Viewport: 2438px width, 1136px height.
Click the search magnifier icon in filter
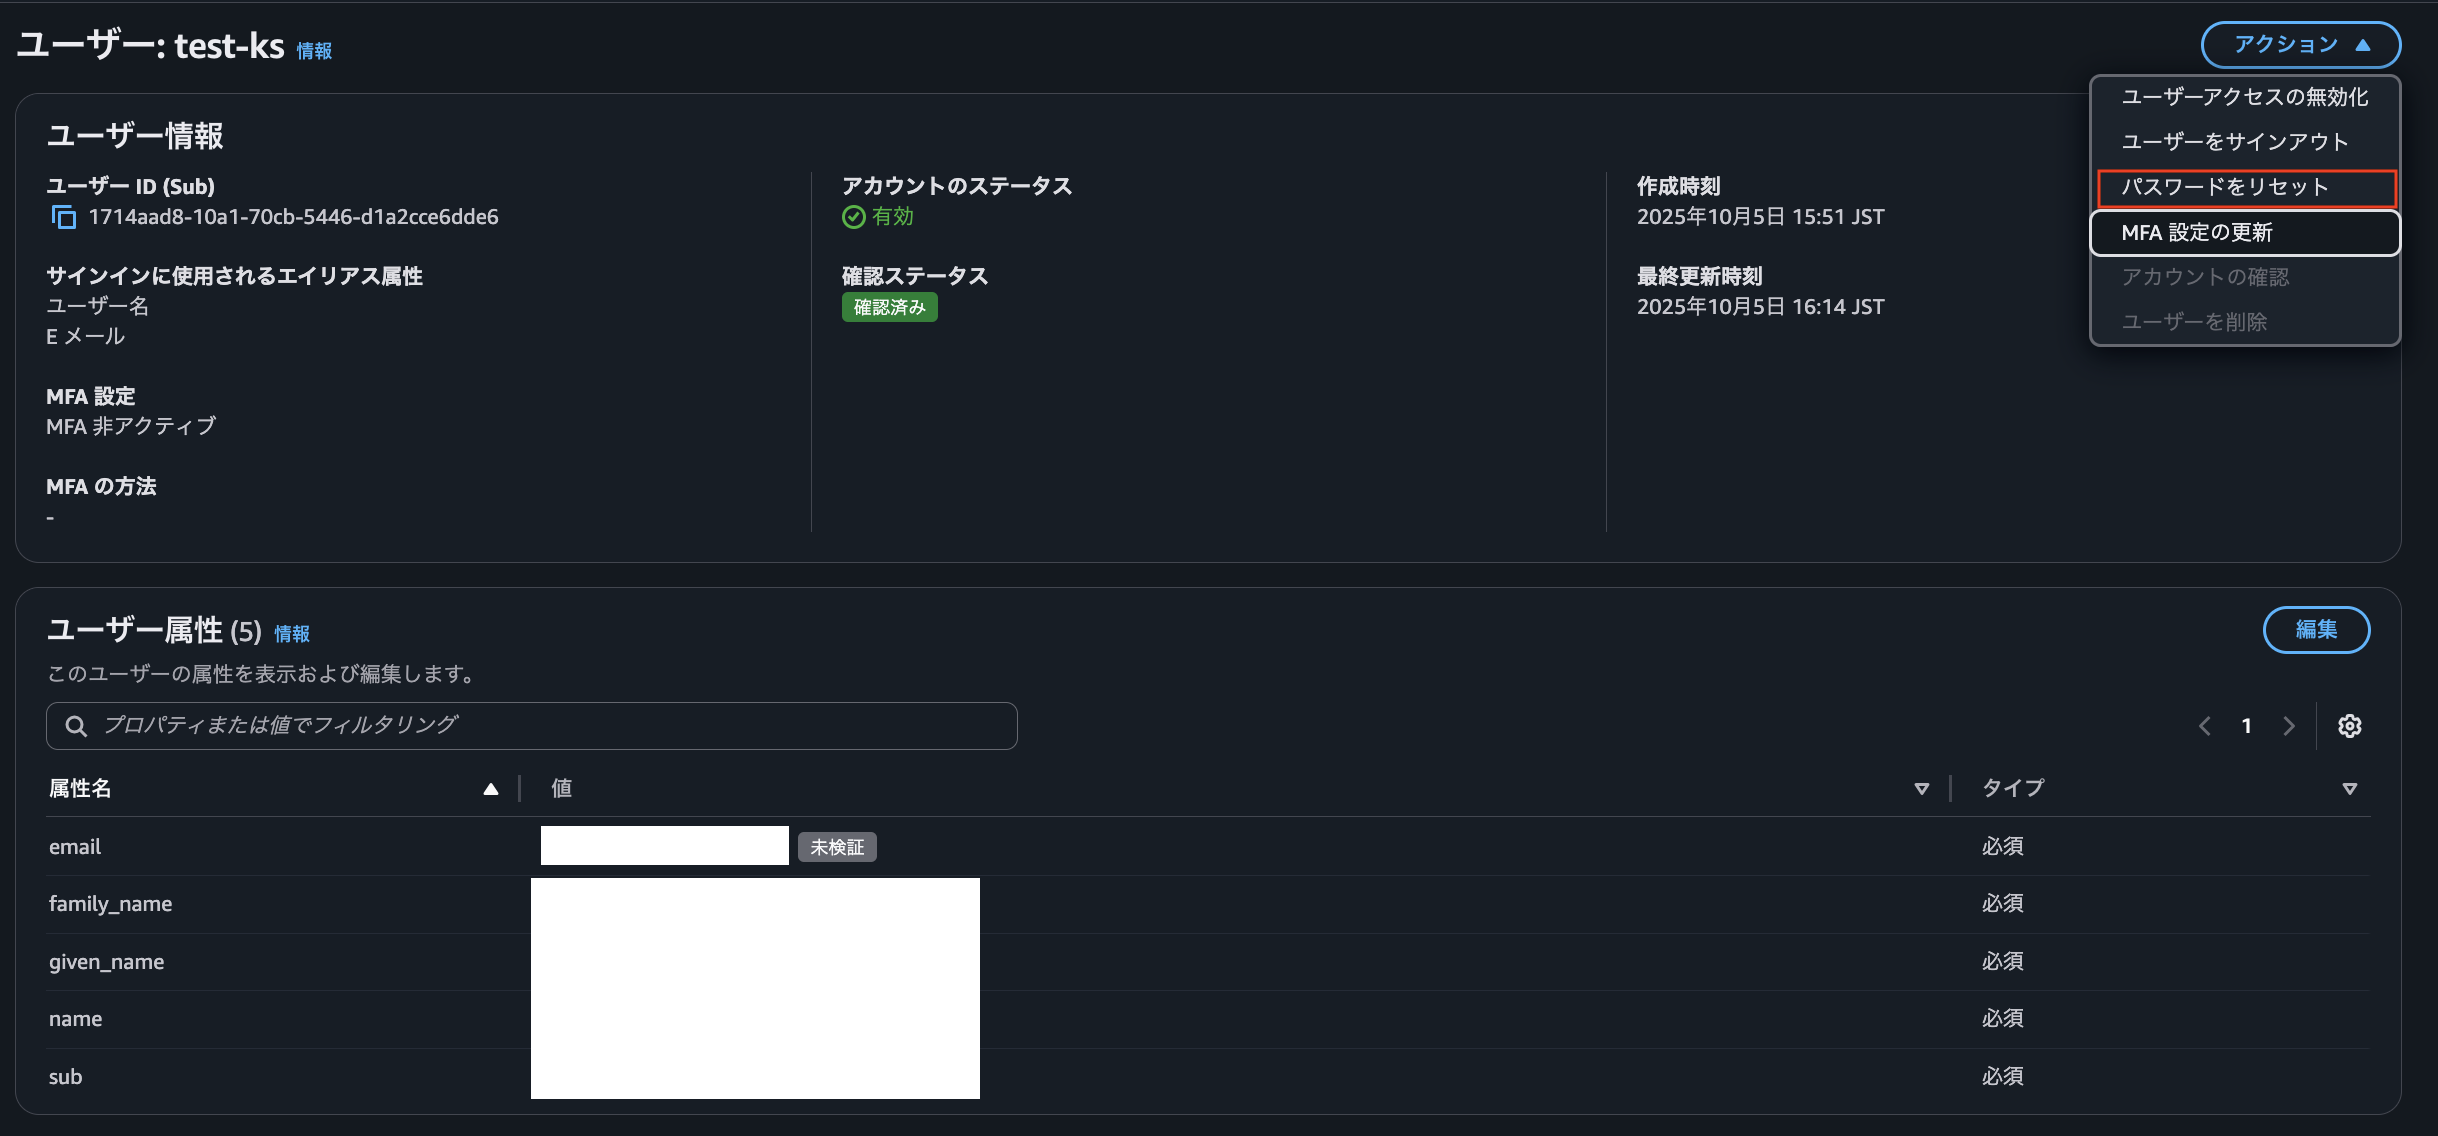(x=76, y=726)
